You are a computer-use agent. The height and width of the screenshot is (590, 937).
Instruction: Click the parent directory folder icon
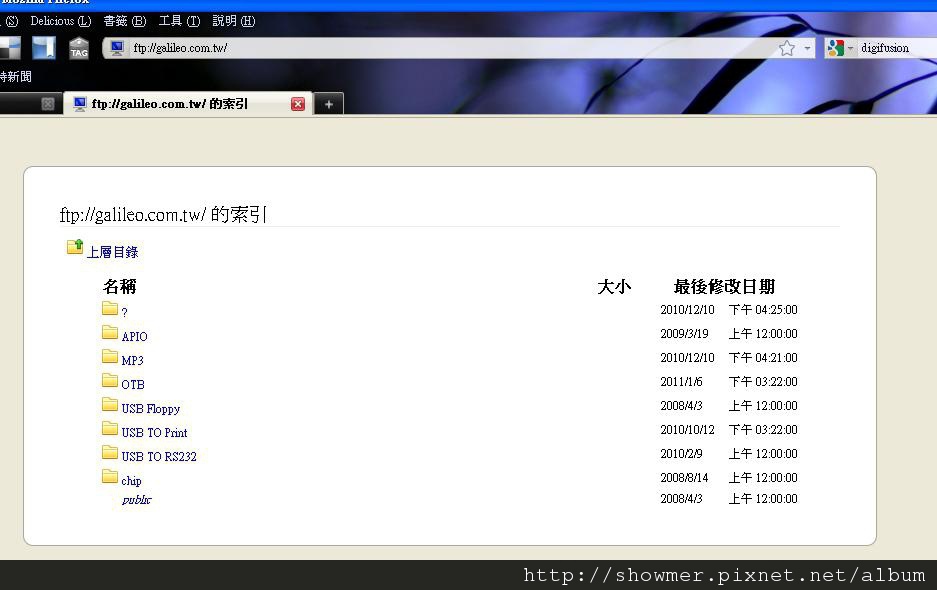tap(75, 247)
